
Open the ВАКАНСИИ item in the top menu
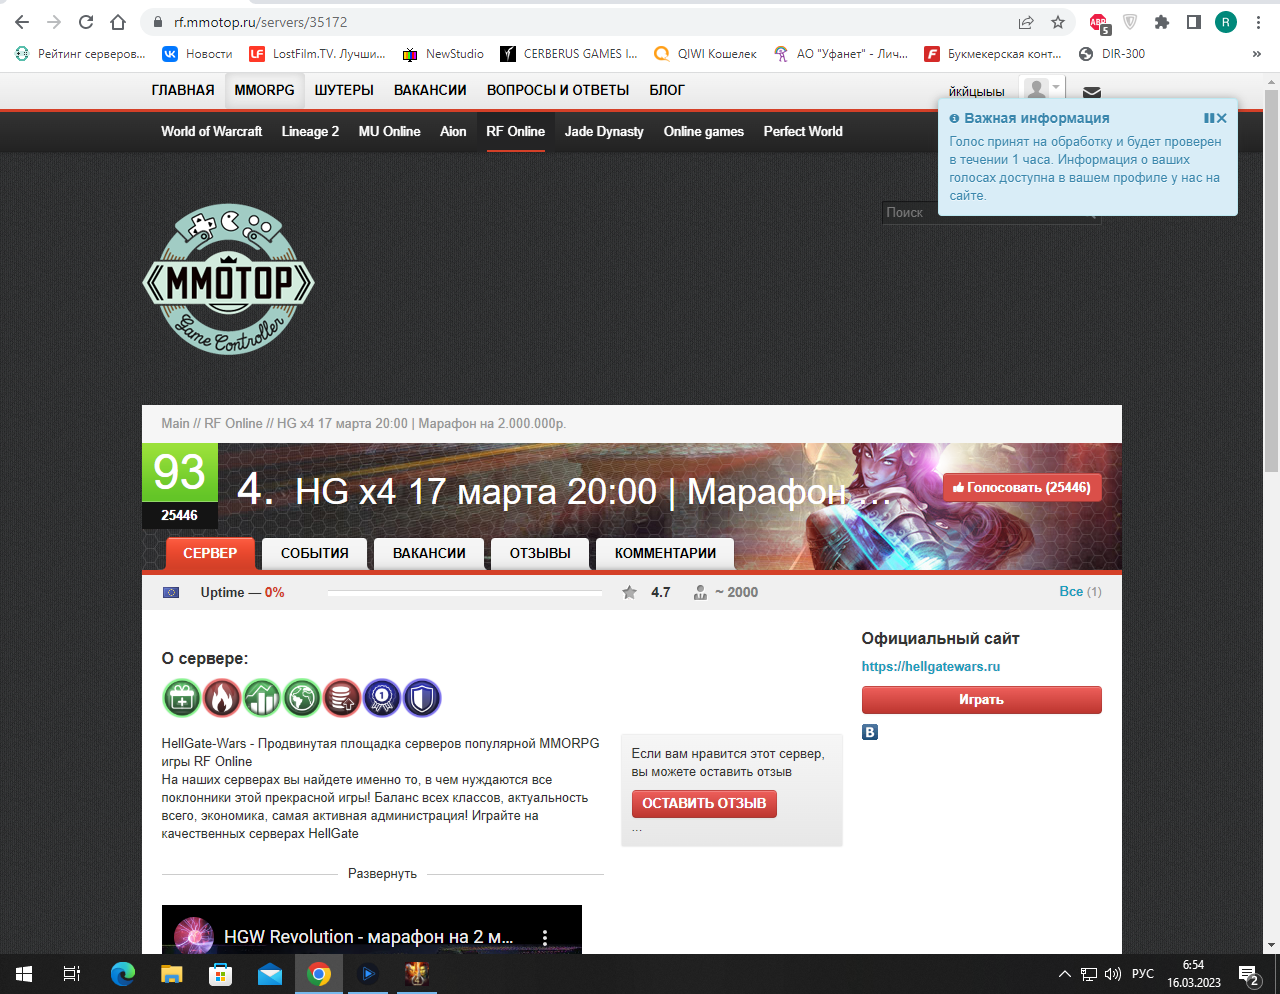[430, 90]
